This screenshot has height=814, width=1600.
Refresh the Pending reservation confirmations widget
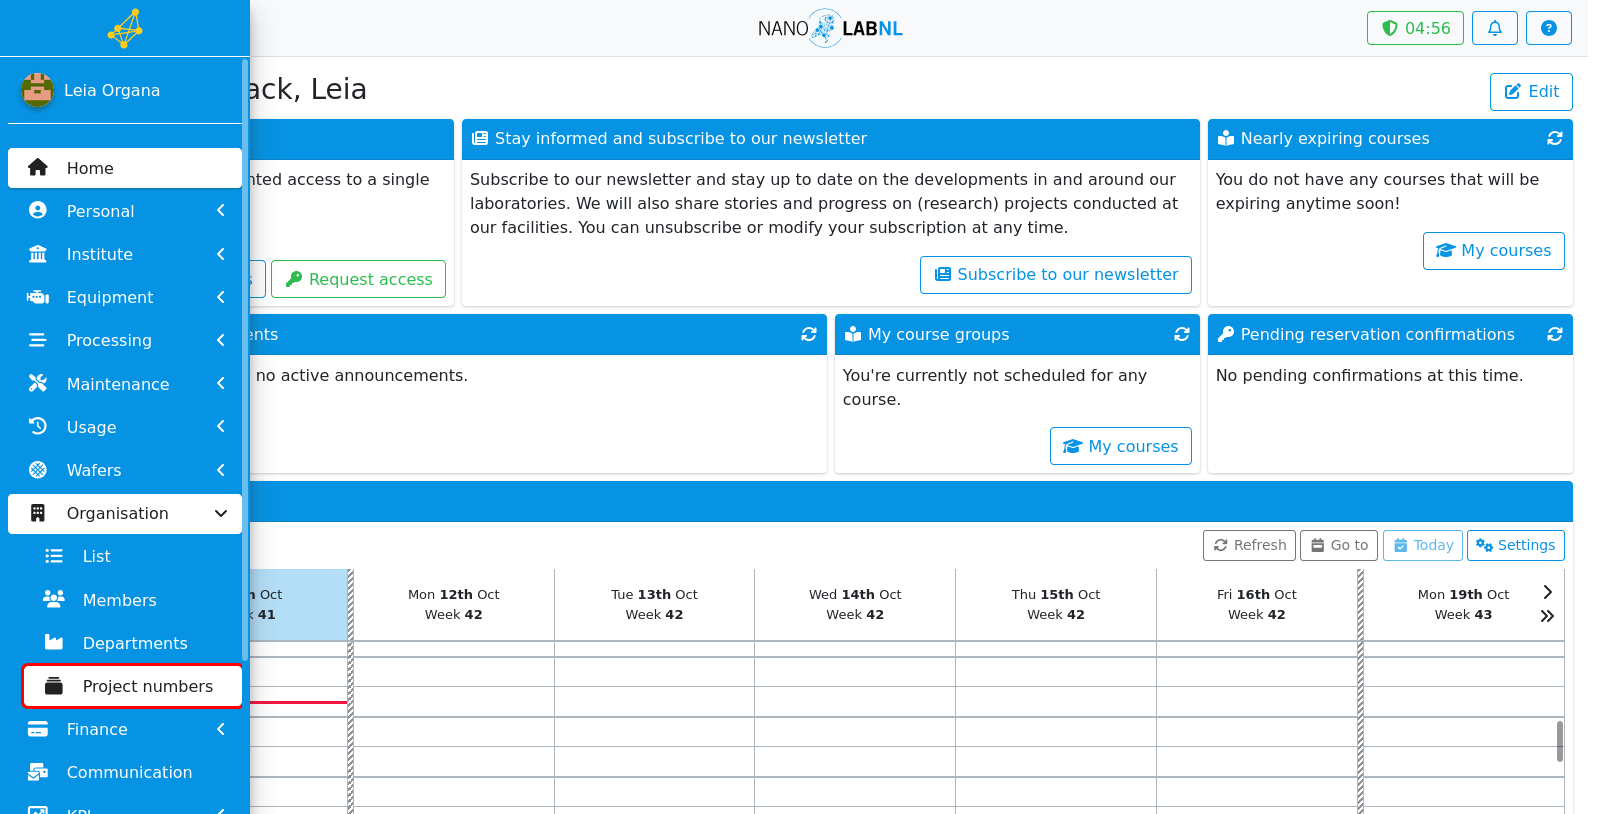pyautogui.click(x=1555, y=335)
